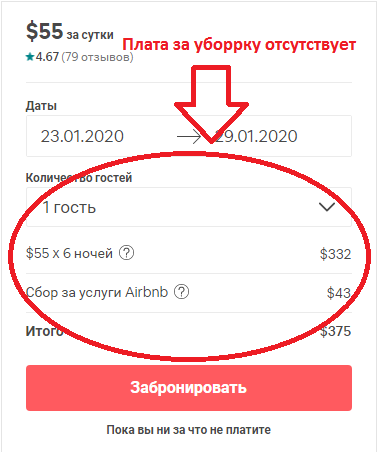
Task: Click the help icon next to $55 x 6 ночей
Action: 127,253
